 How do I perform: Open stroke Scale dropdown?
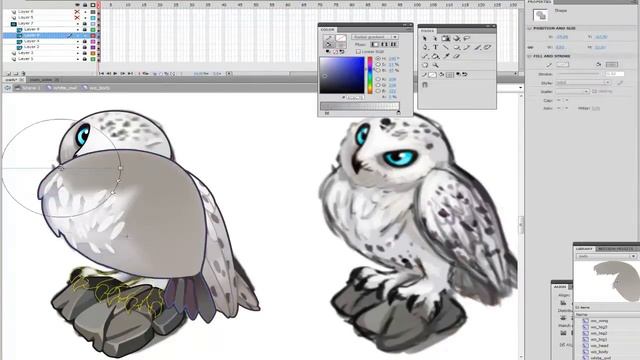[573, 91]
